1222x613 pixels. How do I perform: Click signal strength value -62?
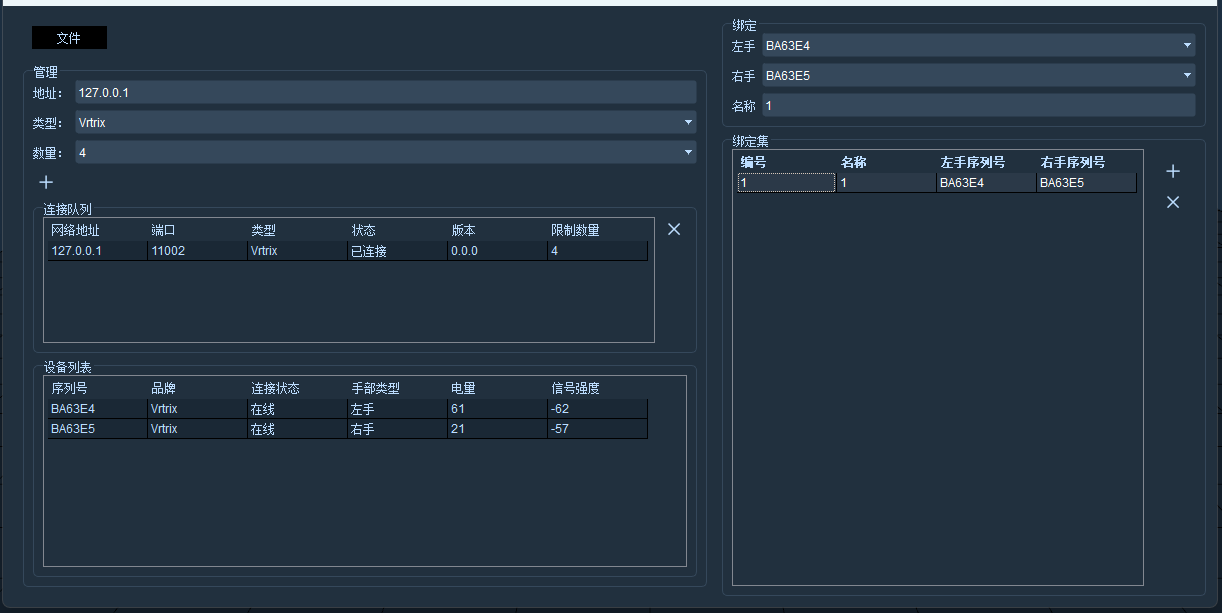click(597, 409)
